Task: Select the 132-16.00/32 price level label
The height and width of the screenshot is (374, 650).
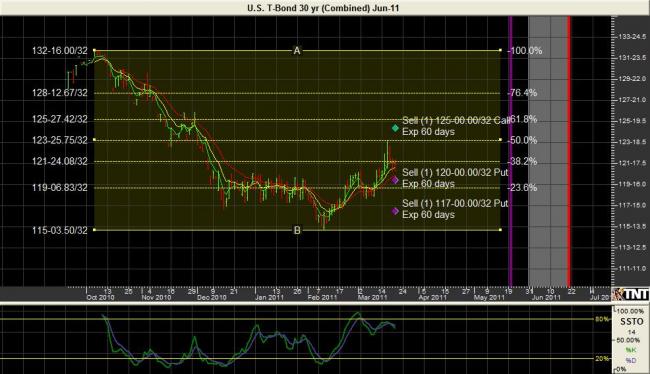Action: pyautogui.click(x=60, y=51)
